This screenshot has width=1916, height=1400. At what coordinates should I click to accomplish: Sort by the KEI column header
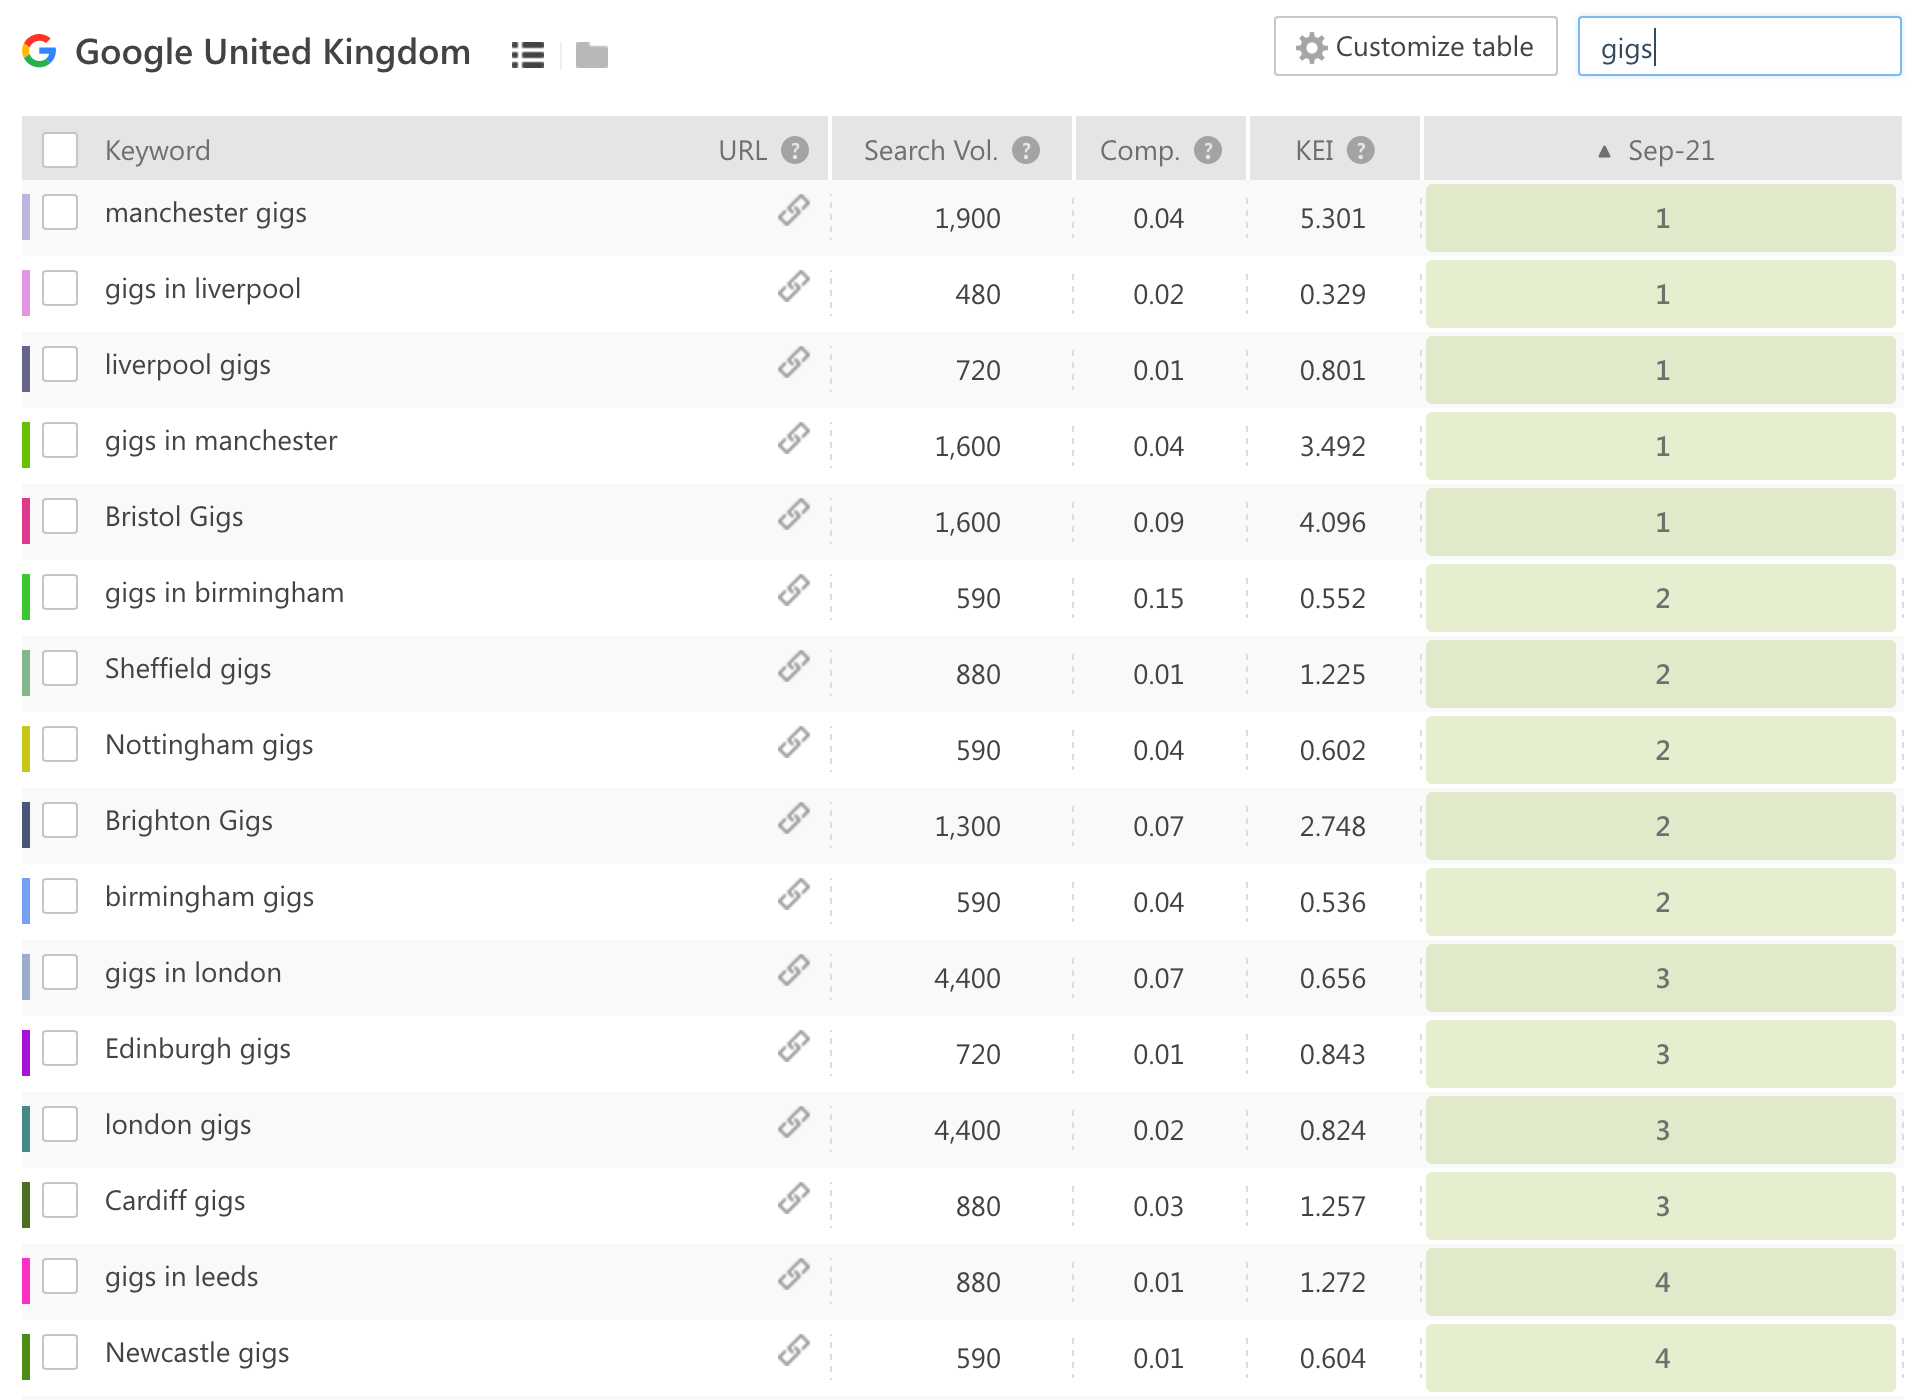(1314, 150)
